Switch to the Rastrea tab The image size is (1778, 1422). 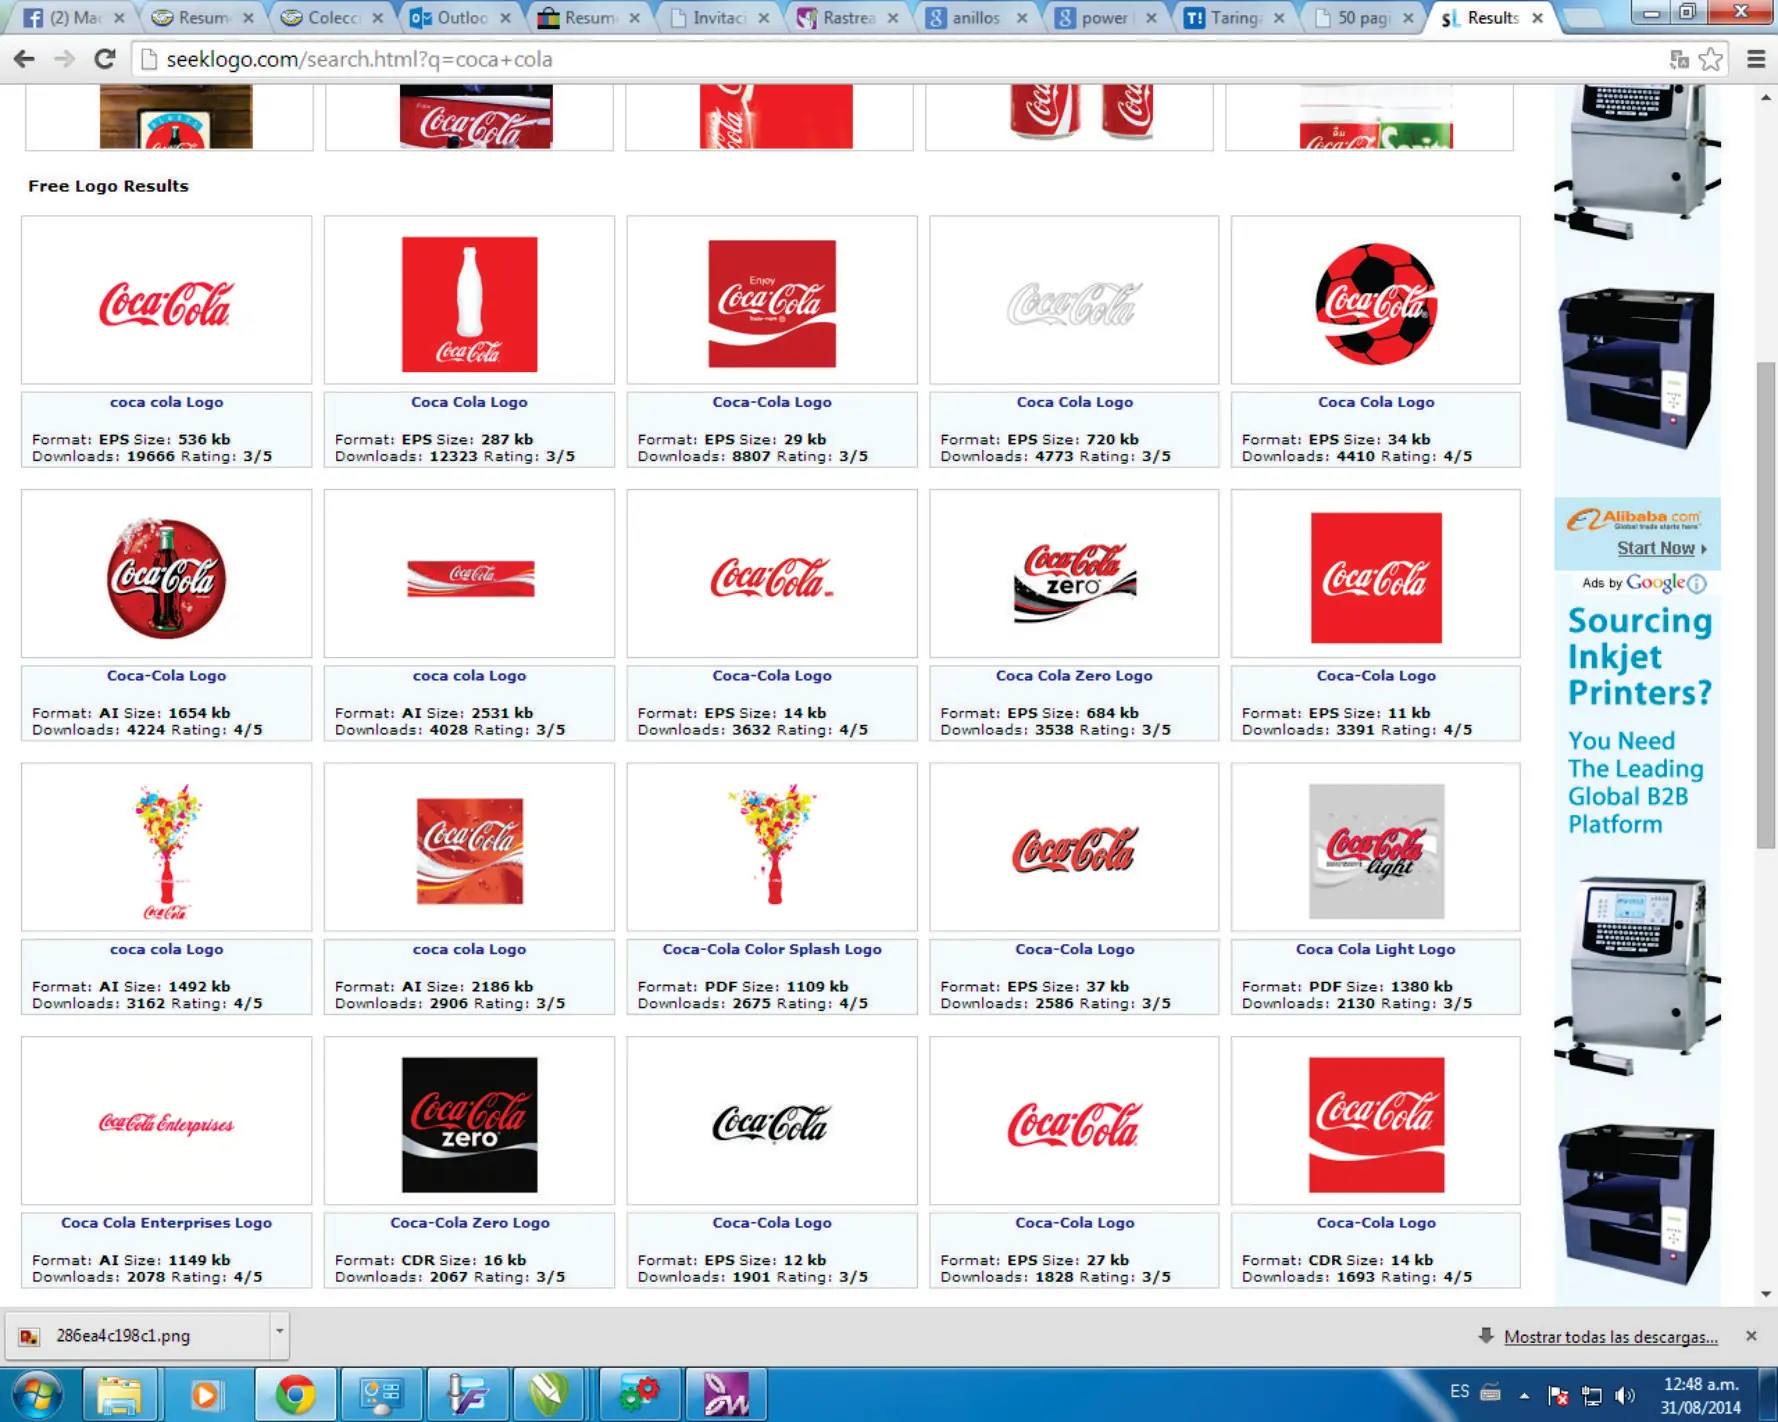(x=848, y=18)
